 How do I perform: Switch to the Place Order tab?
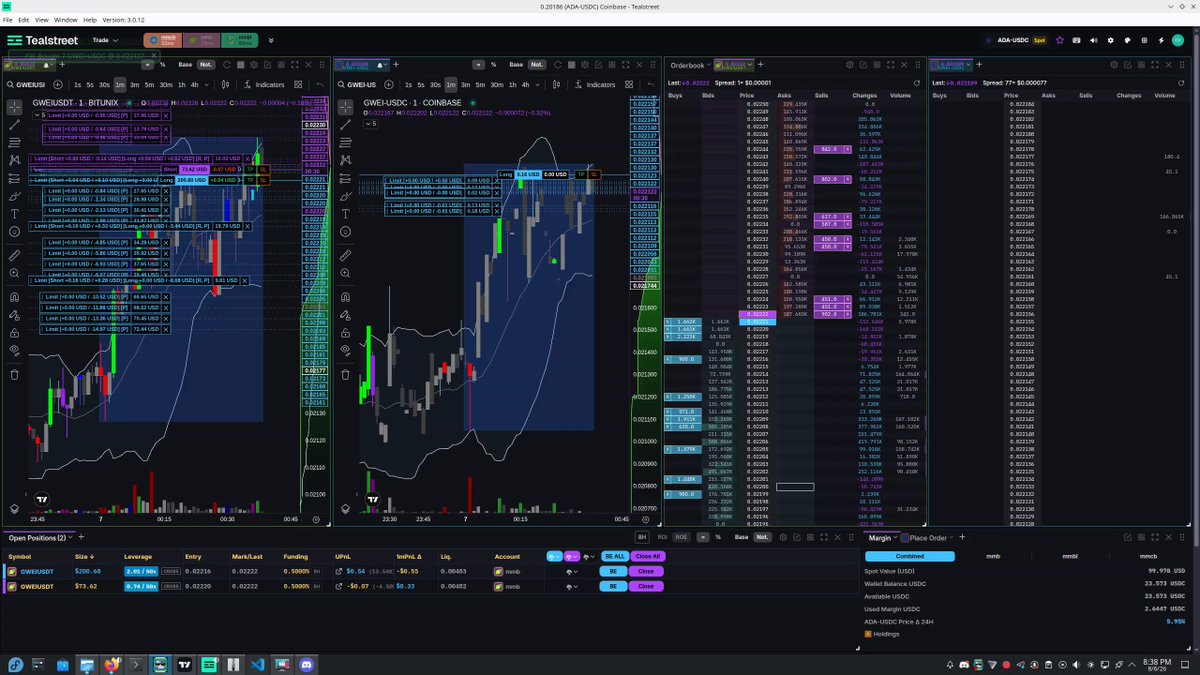tap(929, 537)
